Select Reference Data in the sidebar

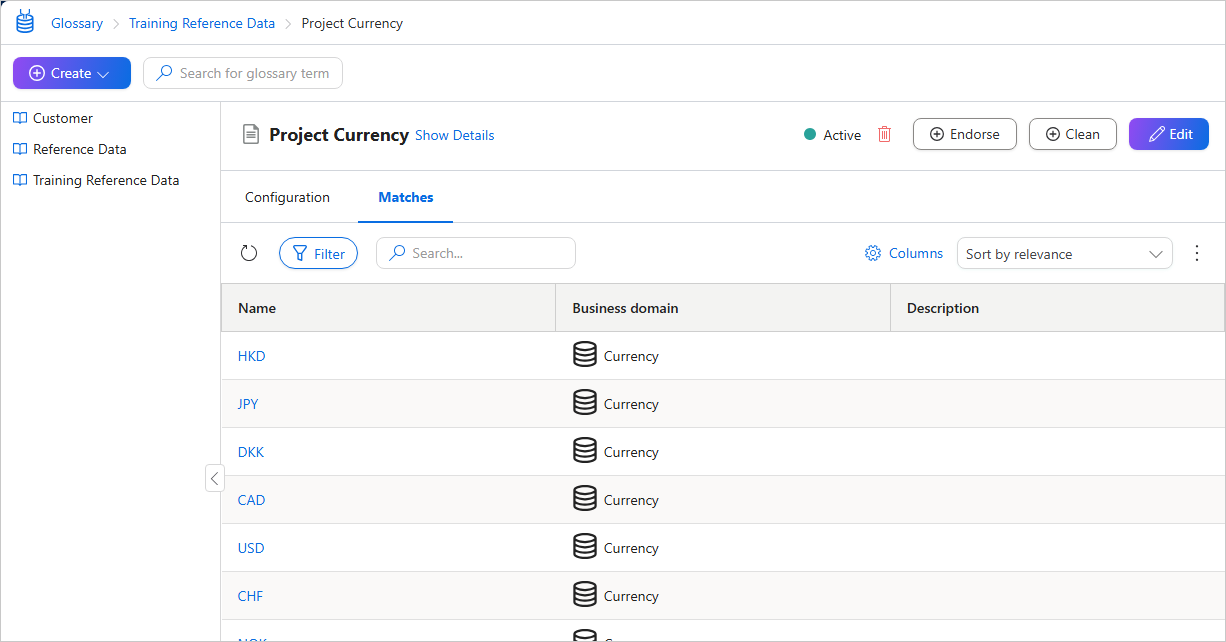click(x=80, y=149)
